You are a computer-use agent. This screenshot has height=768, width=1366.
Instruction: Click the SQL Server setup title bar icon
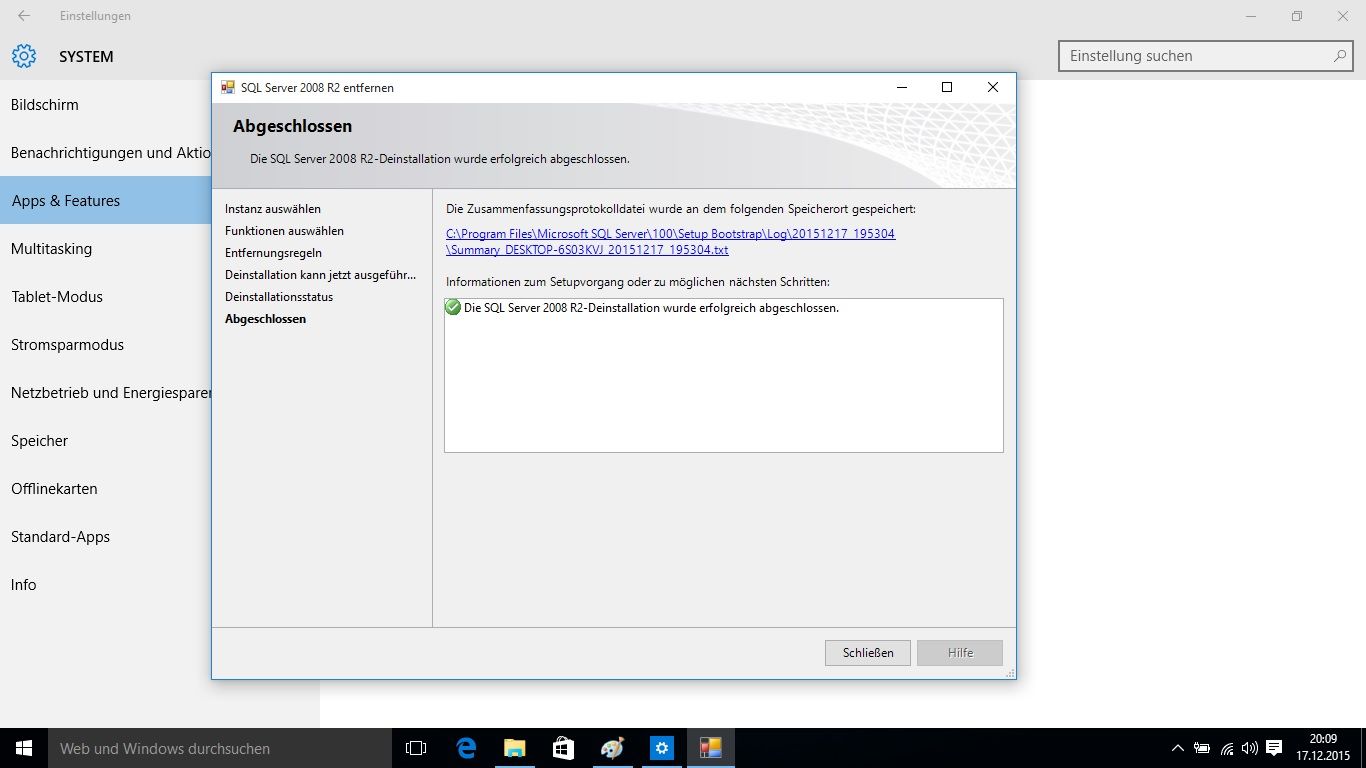point(228,87)
